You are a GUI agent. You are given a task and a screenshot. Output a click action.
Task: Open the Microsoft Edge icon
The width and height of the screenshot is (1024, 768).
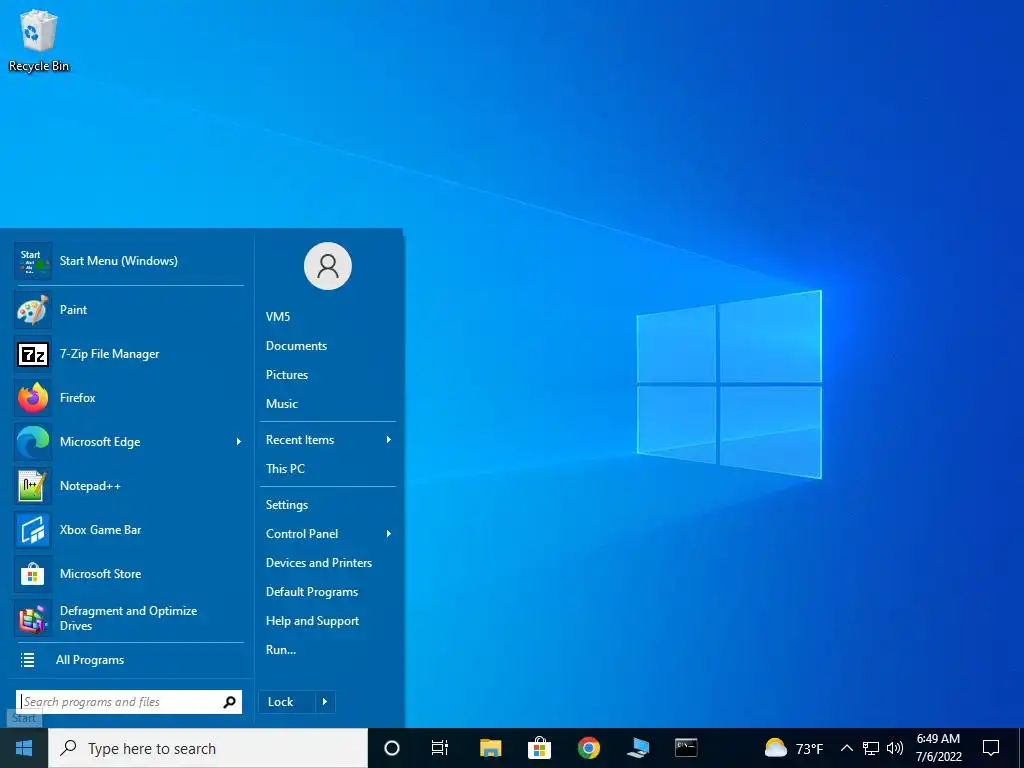pyautogui.click(x=33, y=442)
